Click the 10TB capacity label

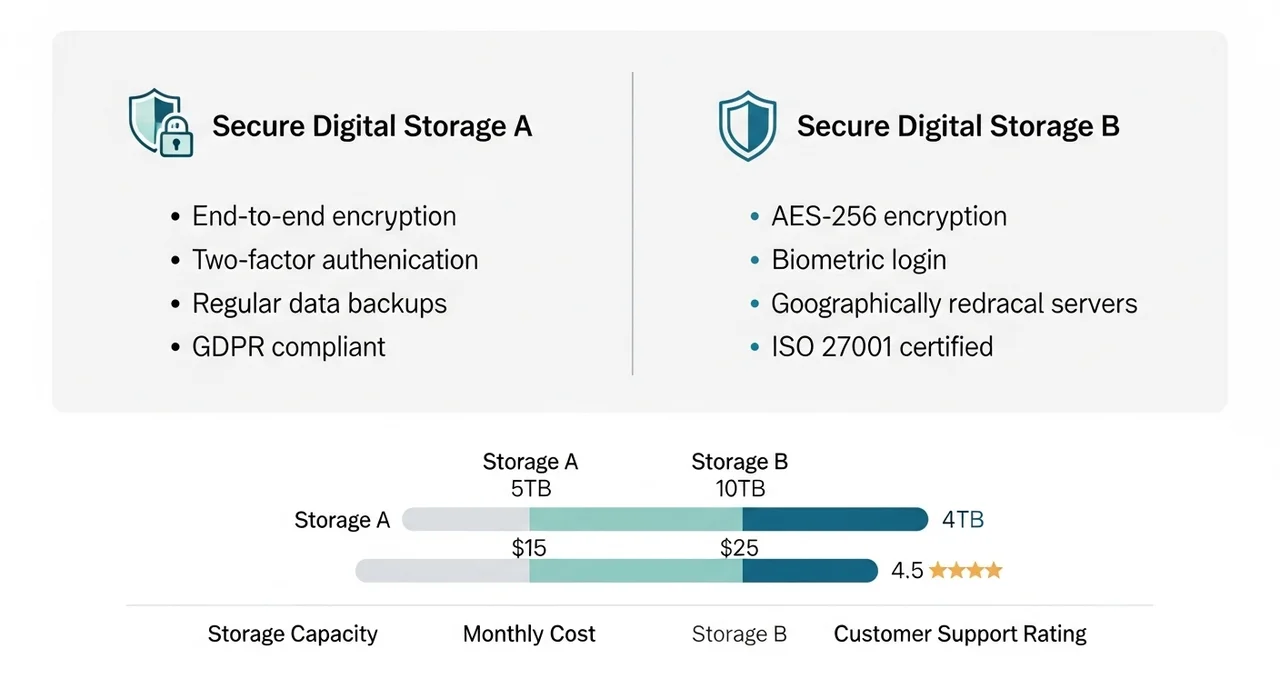pos(740,489)
